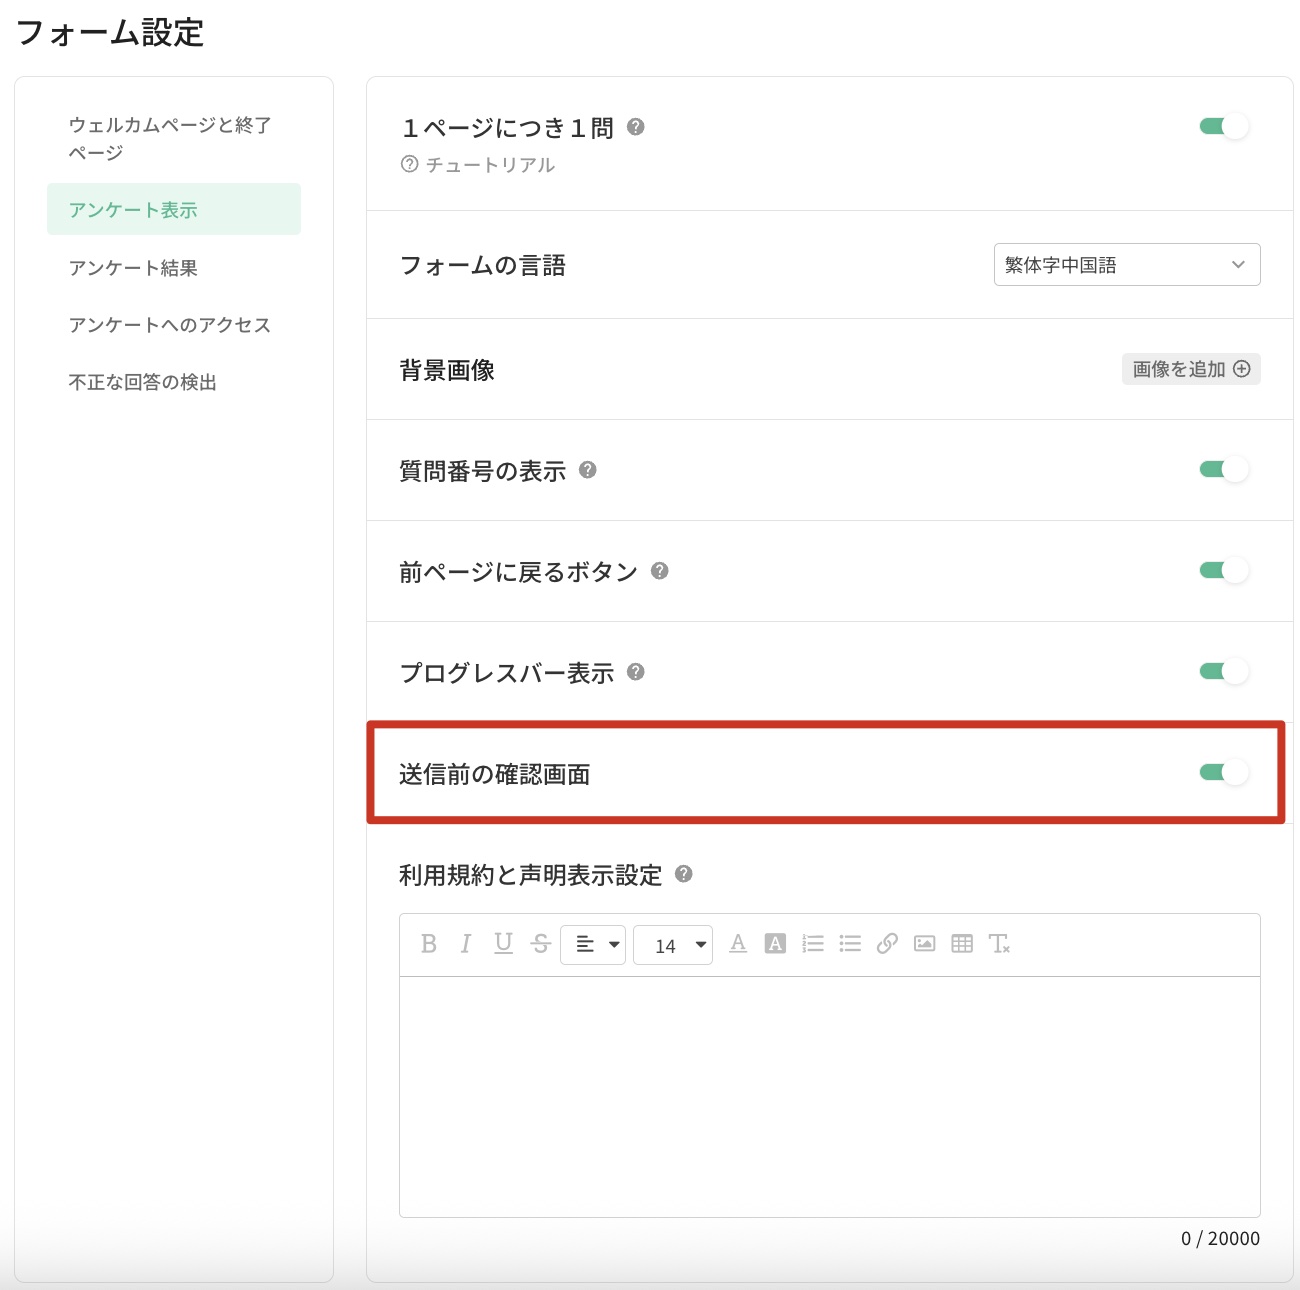Insert a table in the editor

coord(962,943)
